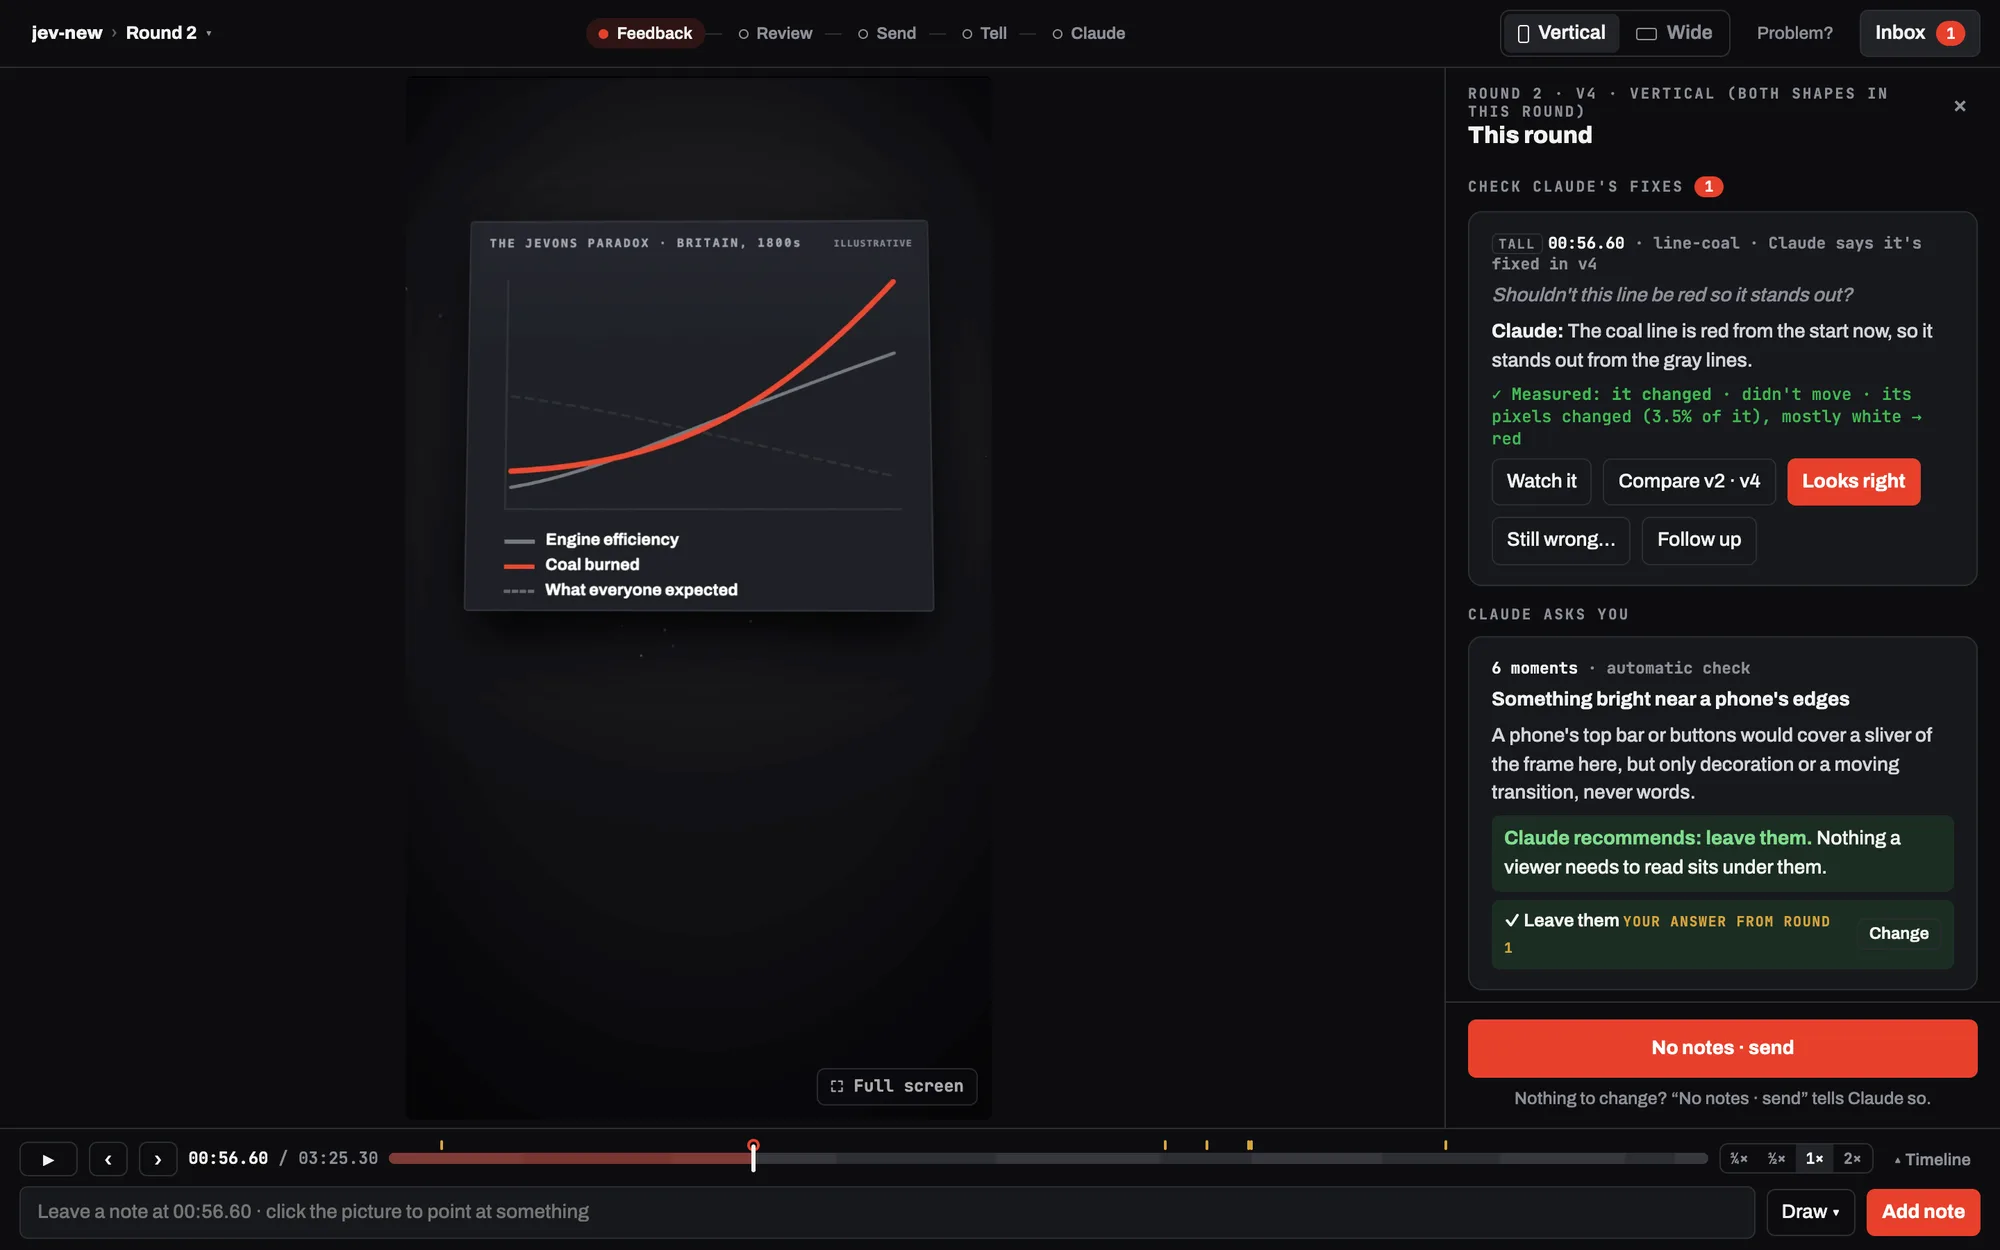The height and width of the screenshot is (1250, 2000).
Task: Click No notes · send button
Action: tap(1722, 1048)
